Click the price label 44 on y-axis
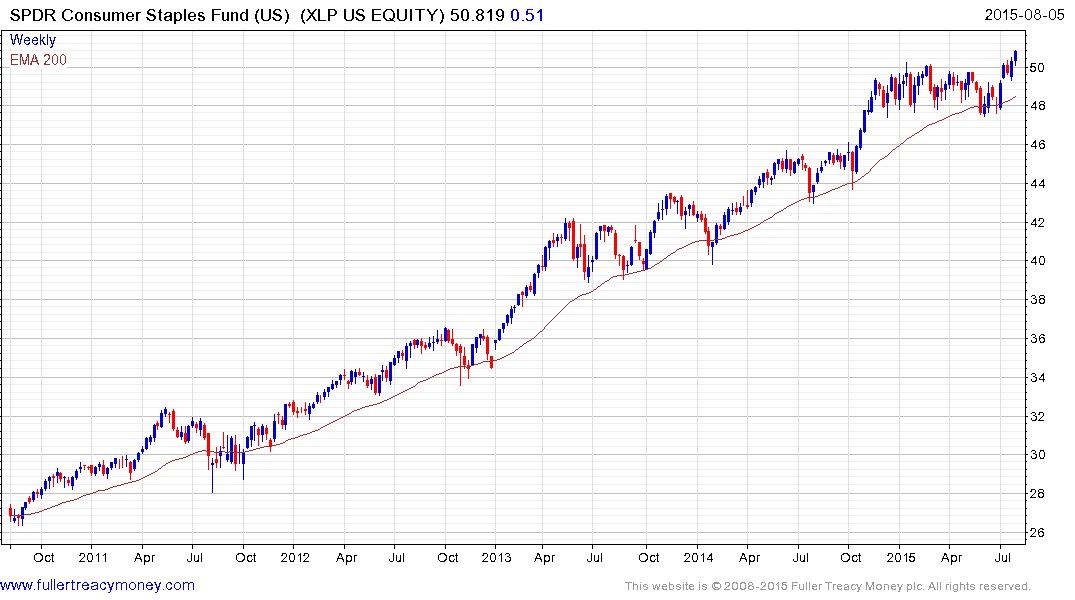1075x600 pixels. [x=1037, y=183]
